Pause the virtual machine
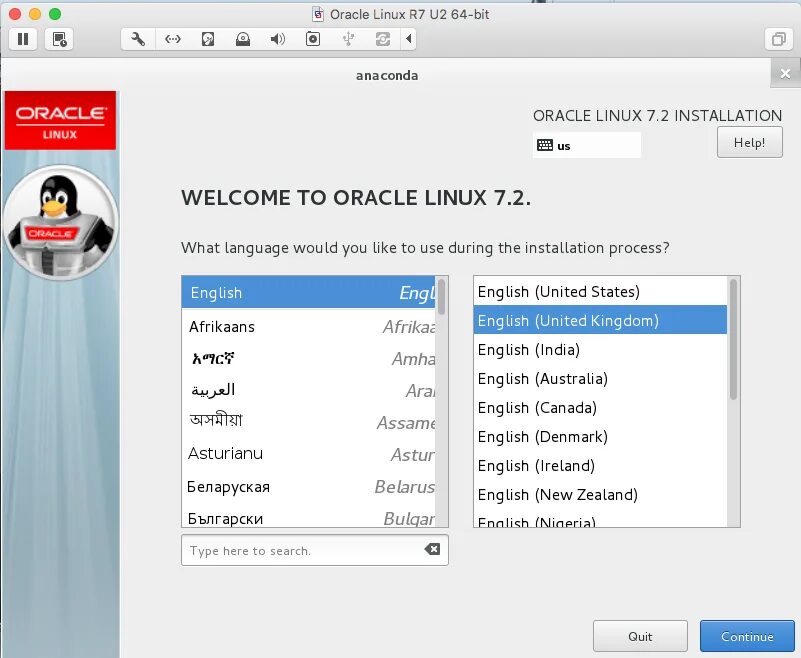Viewport: 801px width, 658px height. 23,39
